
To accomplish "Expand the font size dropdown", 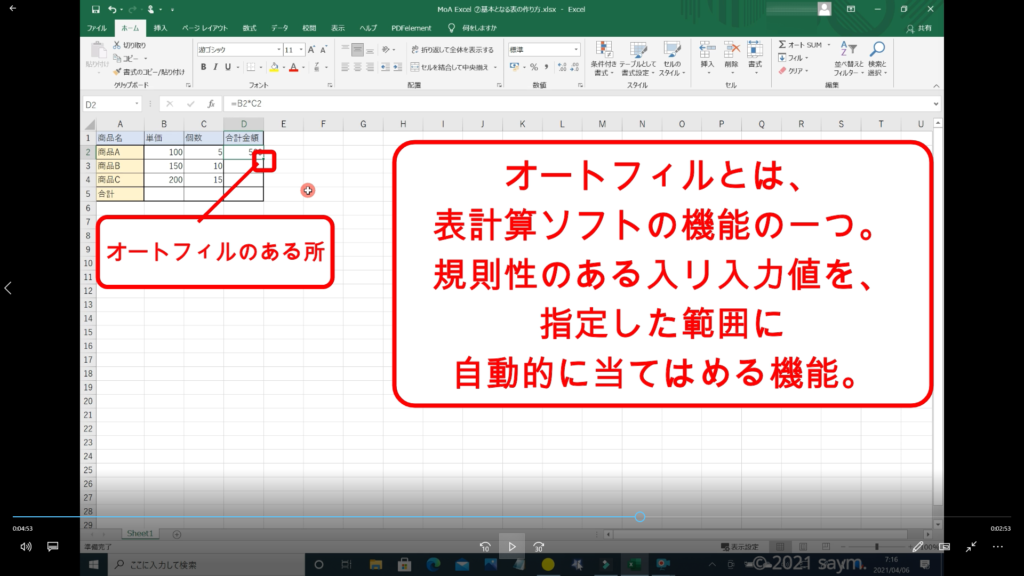I will (300, 49).
